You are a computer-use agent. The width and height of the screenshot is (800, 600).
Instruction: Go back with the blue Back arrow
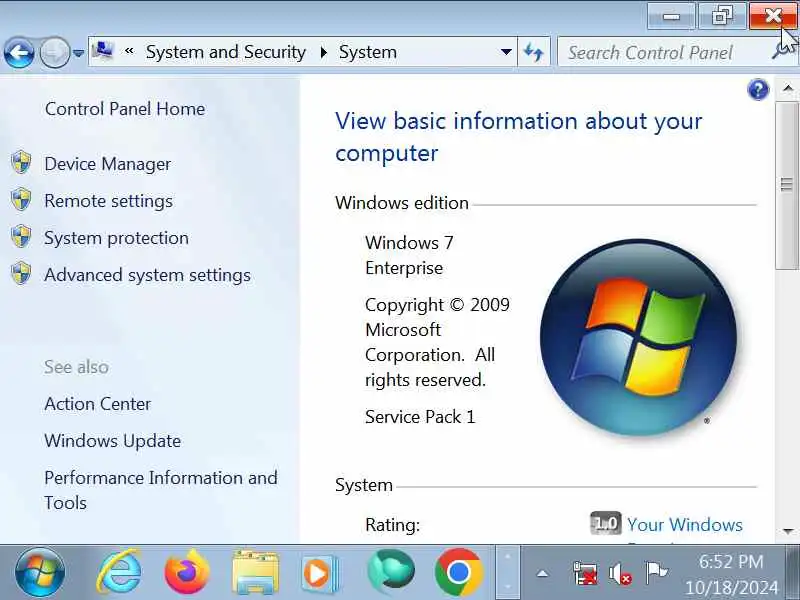click(x=19, y=52)
